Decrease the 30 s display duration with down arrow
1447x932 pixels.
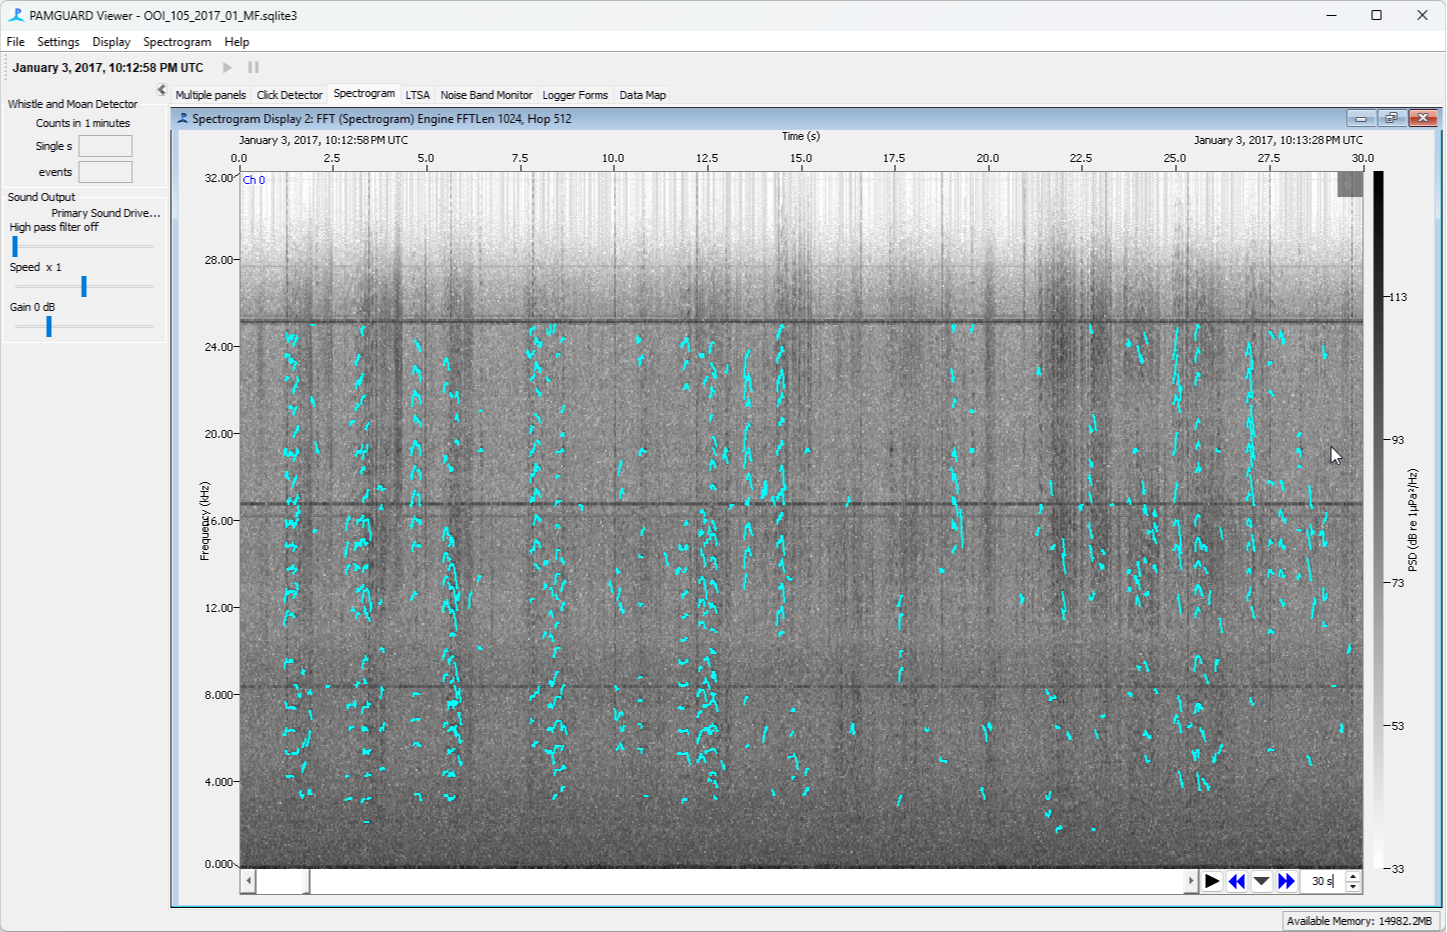(1353, 886)
